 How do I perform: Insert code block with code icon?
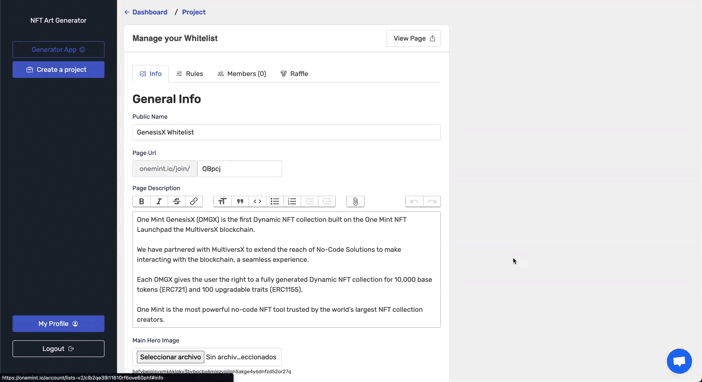coord(257,202)
